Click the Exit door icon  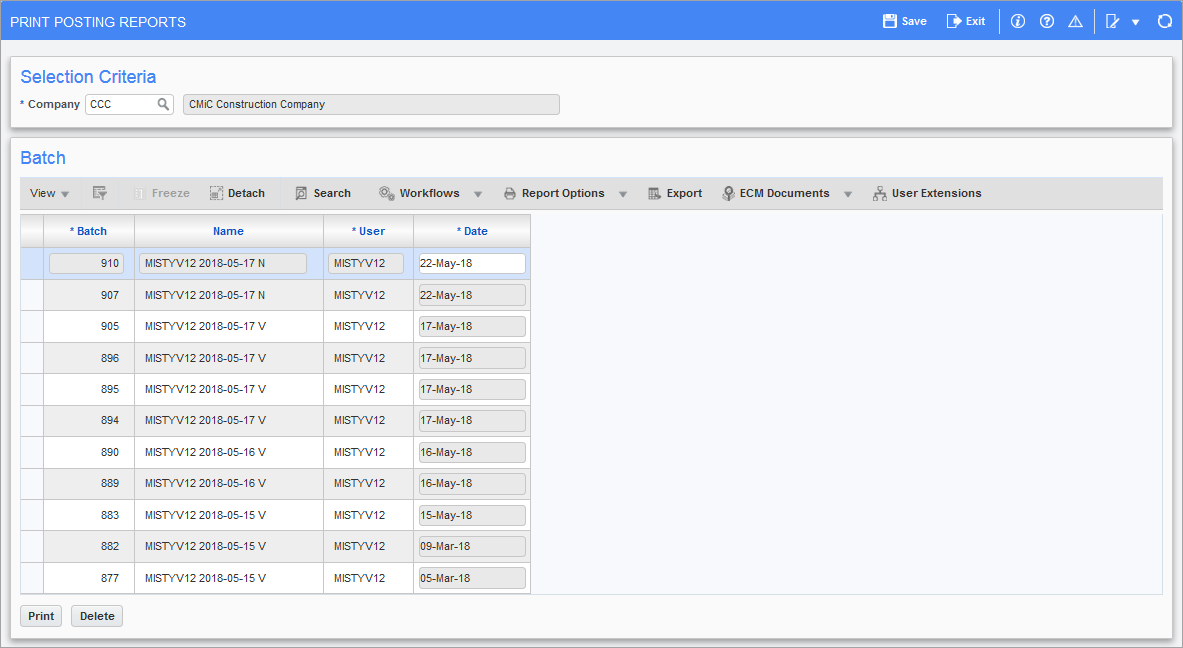[954, 21]
